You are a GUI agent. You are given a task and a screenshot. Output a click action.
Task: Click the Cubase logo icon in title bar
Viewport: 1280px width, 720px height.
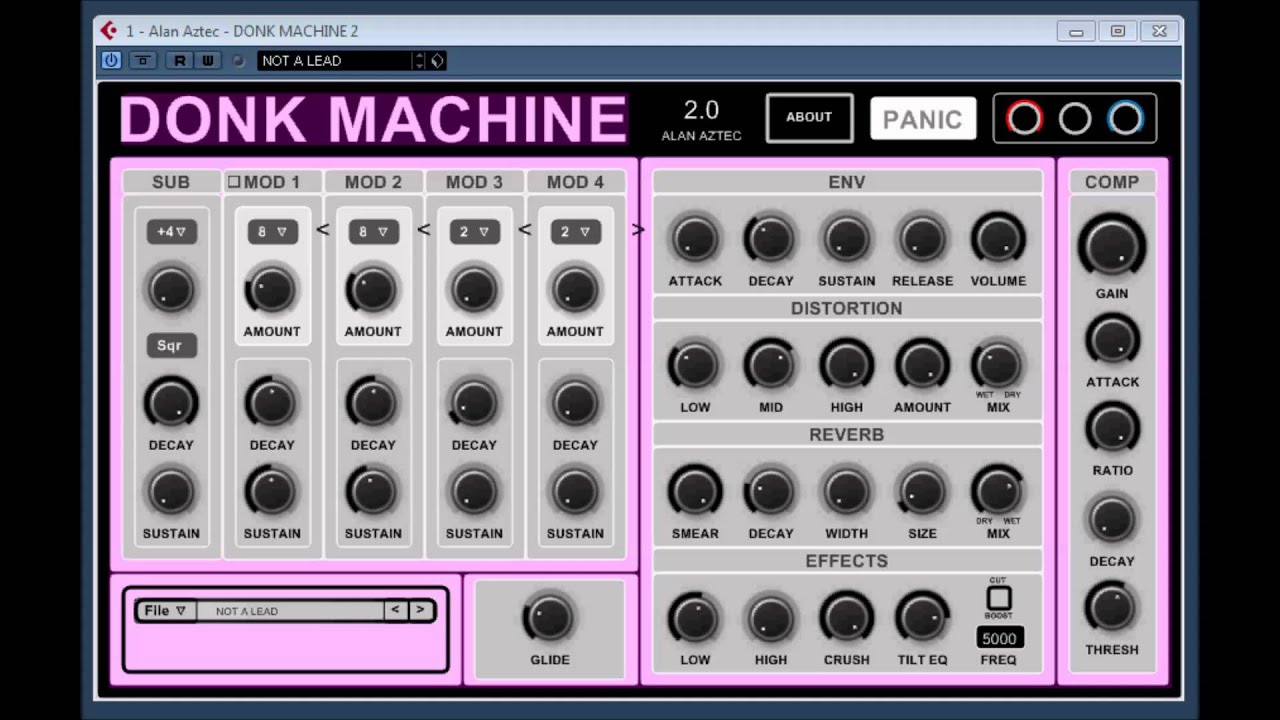point(109,31)
